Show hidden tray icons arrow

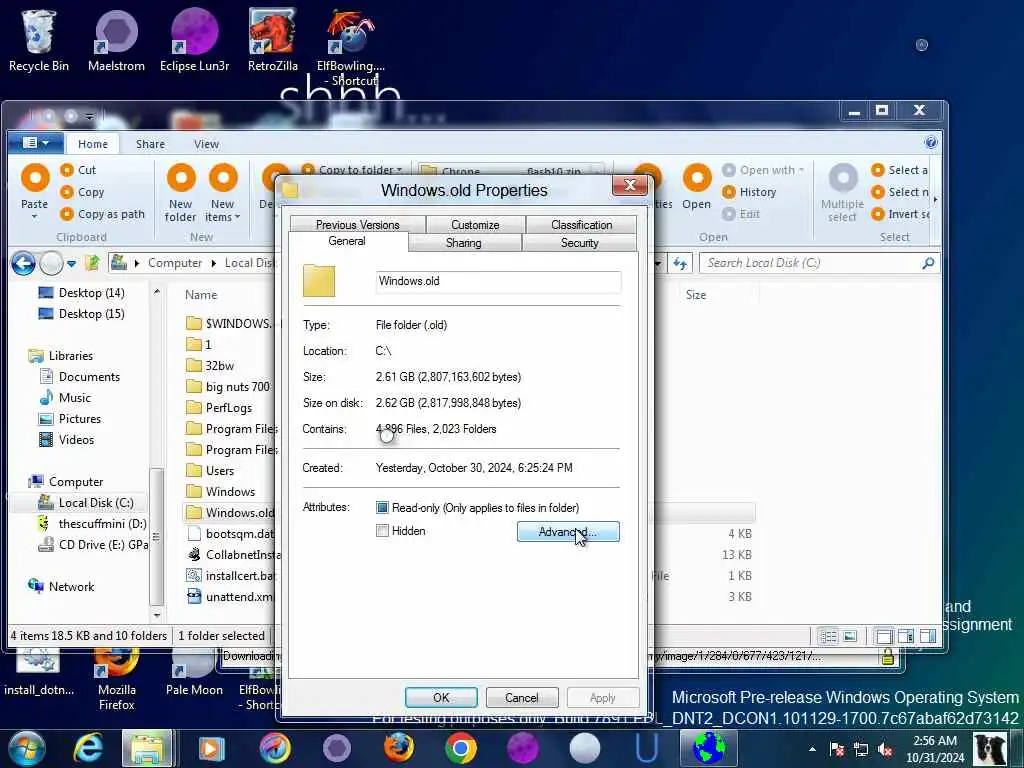click(x=812, y=749)
